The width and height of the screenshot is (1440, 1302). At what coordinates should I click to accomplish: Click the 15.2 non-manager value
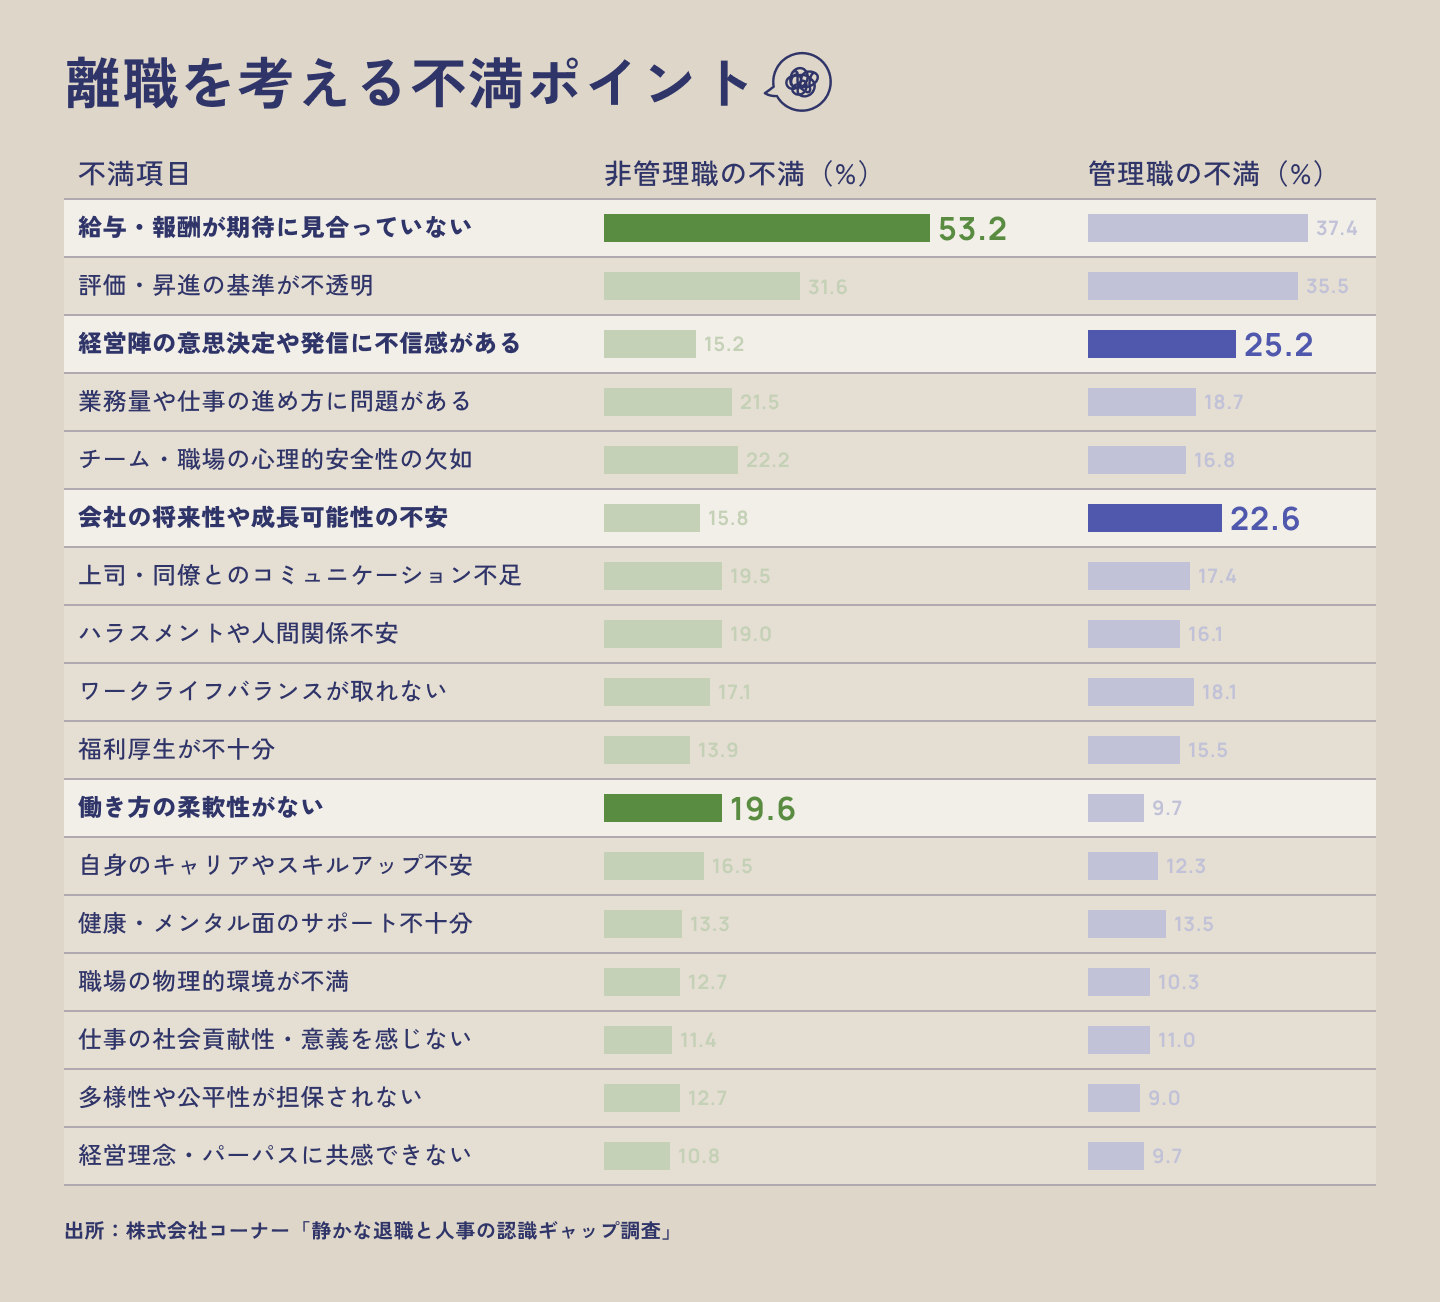coord(723,344)
